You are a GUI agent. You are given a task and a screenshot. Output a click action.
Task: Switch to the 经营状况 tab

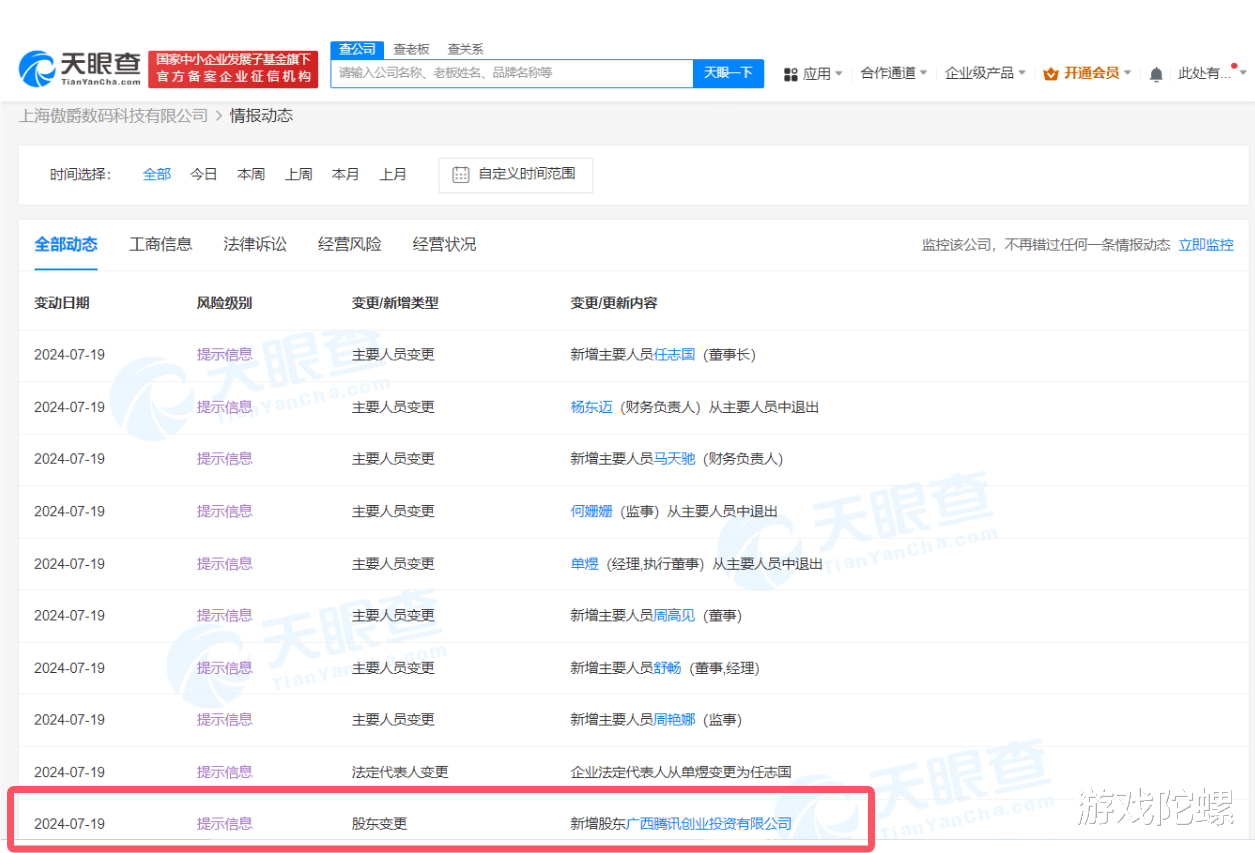(x=444, y=244)
